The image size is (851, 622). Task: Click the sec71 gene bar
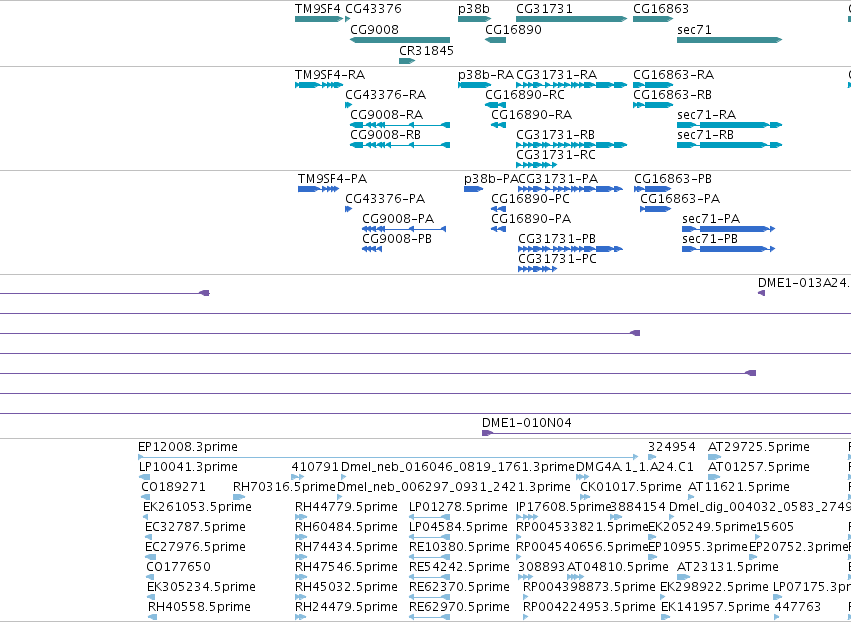729,40
